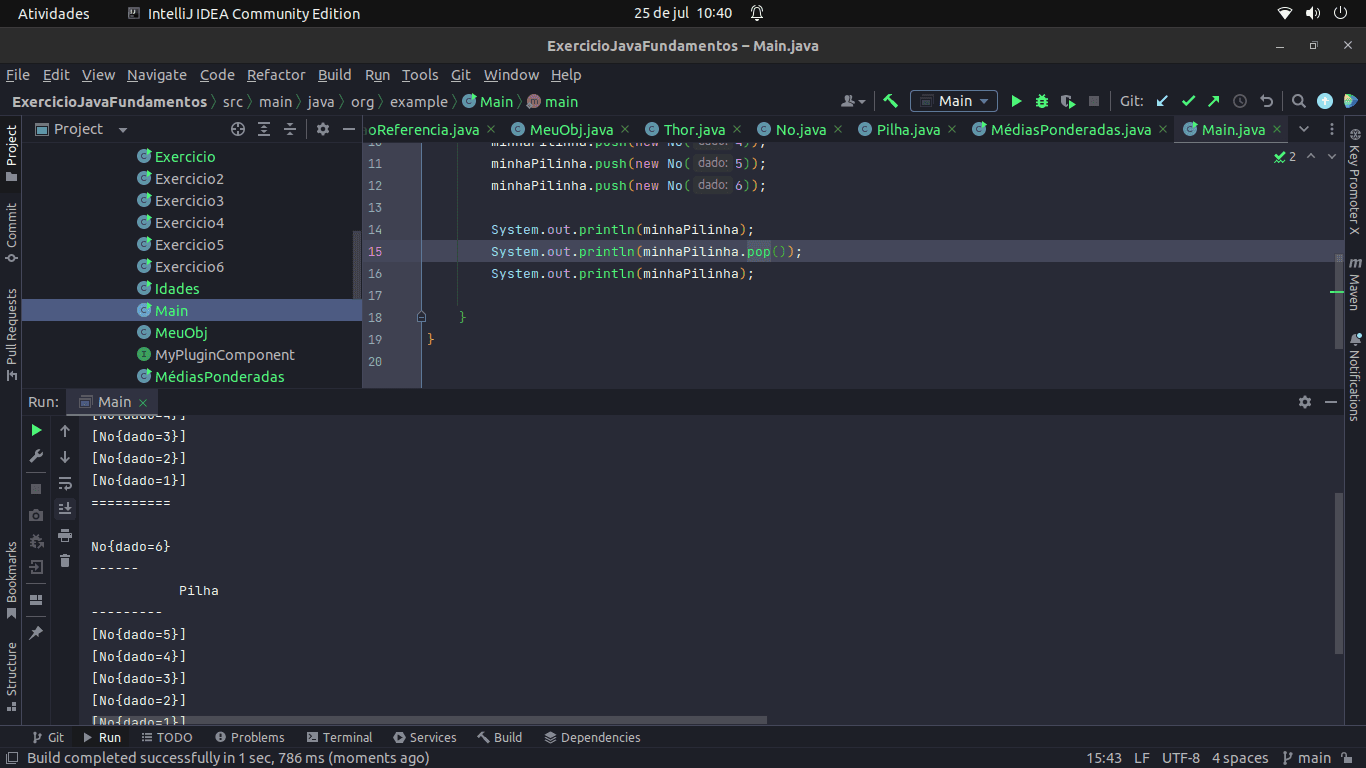The image size is (1366, 768).
Task: Open Search Everywhere magnifier icon
Action: (x=1298, y=101)
